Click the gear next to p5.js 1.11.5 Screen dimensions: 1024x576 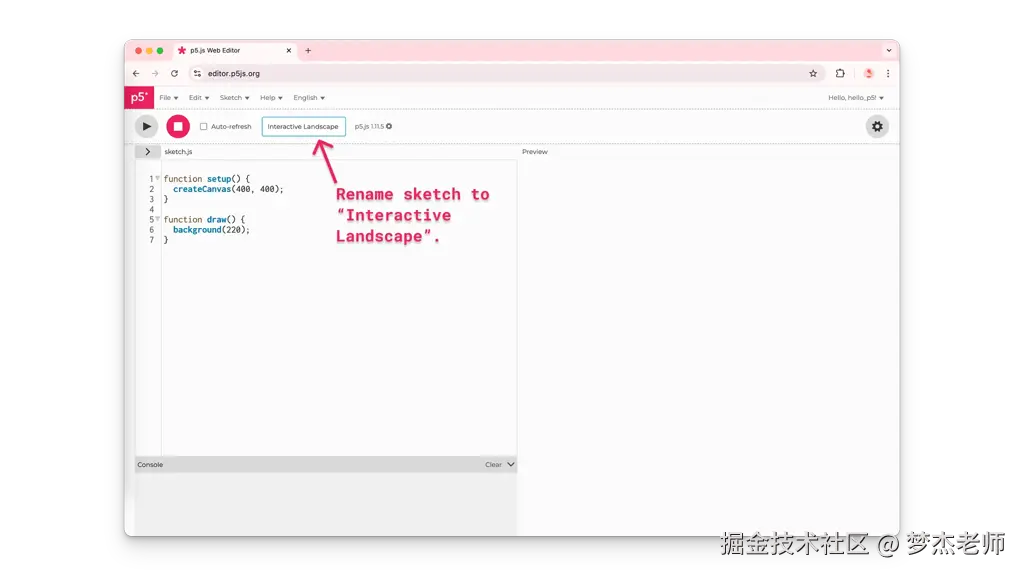tap(390, 126)
